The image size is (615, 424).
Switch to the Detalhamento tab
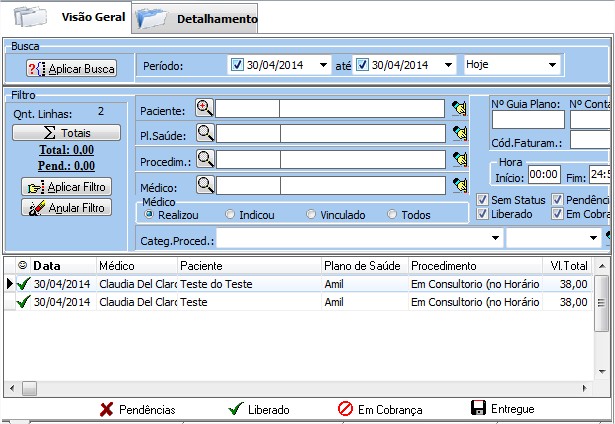tap(198, 18)
